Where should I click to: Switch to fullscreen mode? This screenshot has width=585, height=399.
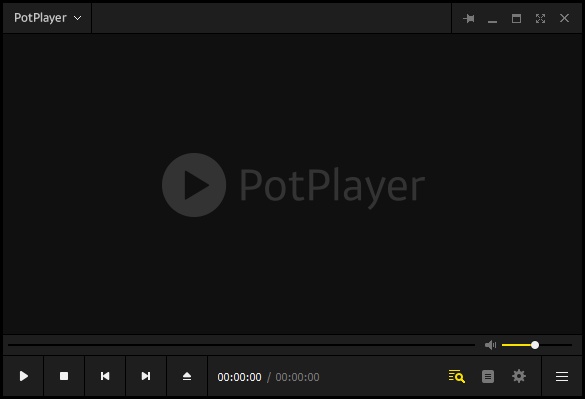click(540, 18)
